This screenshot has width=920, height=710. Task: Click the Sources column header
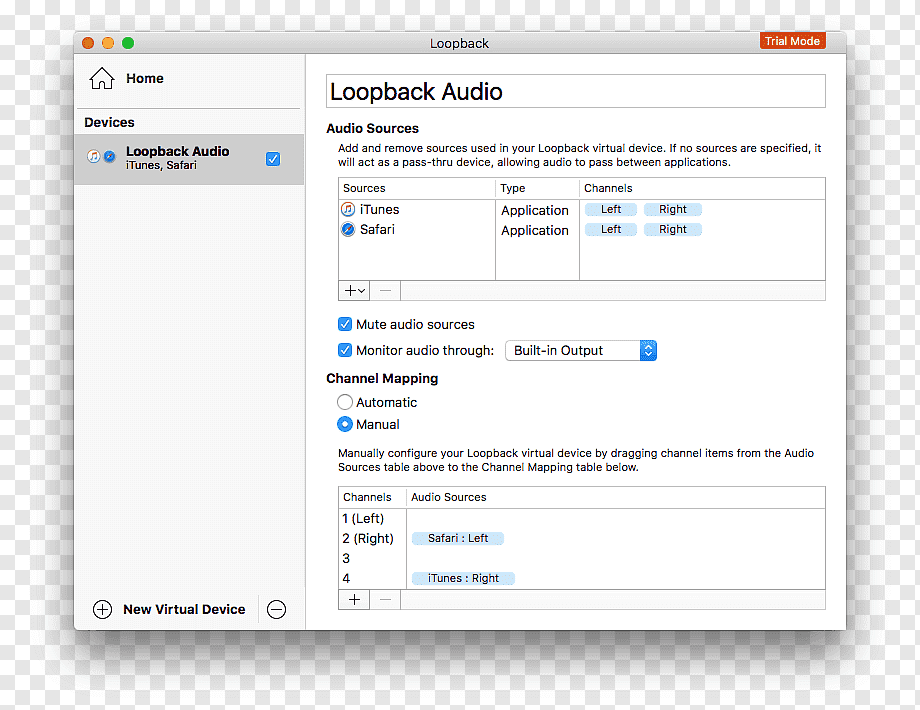364,188
